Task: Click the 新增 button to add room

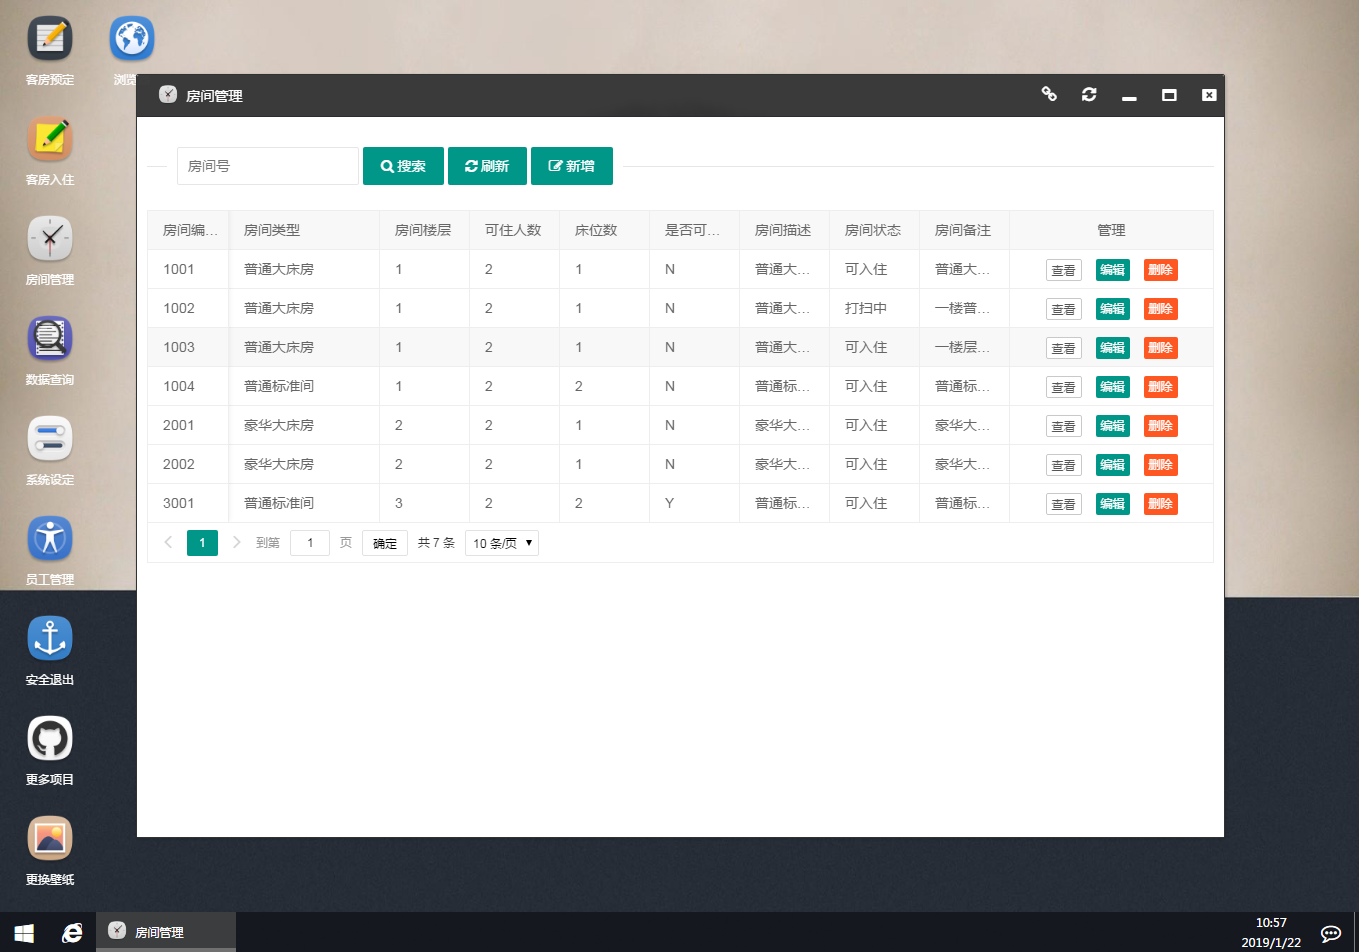Action: coord(571,165)
